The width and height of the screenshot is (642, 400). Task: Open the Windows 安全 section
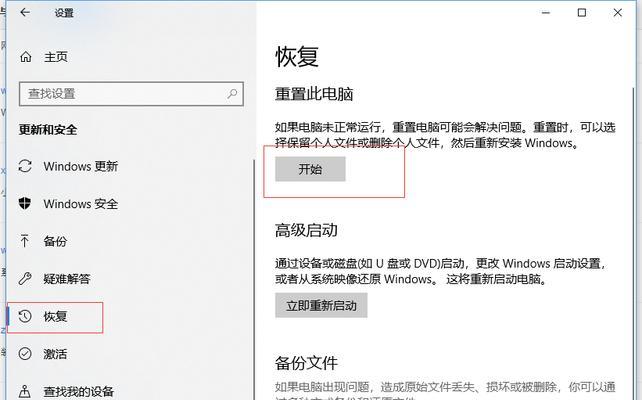(81, 203)
